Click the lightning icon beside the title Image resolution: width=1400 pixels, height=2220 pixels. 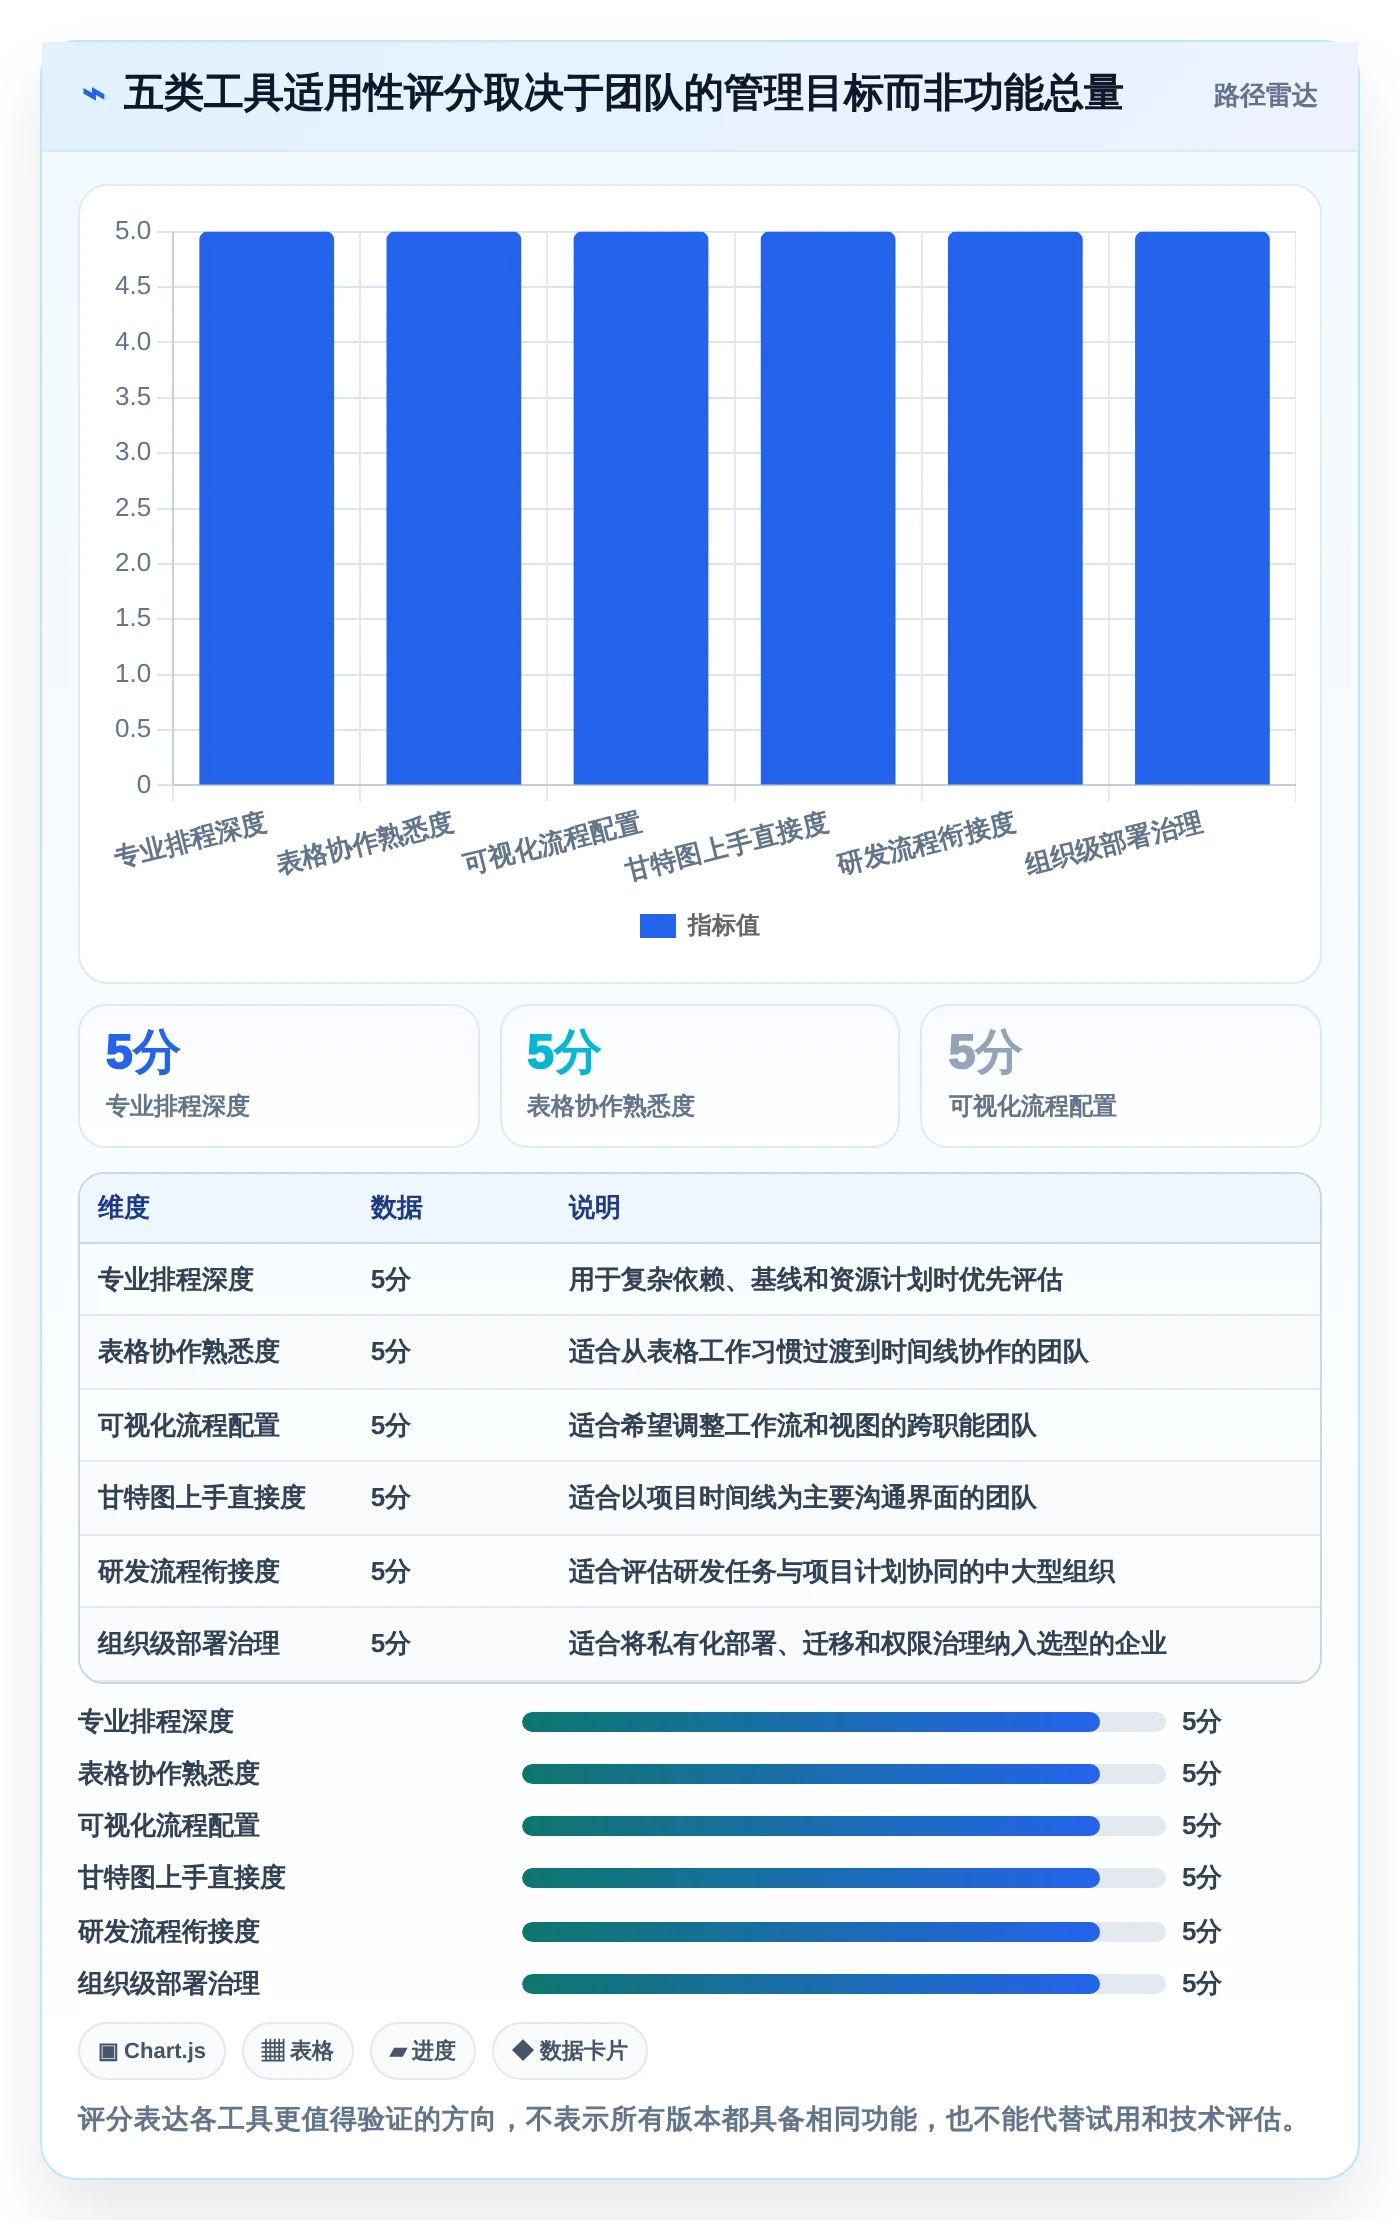click(x=93, y=94)
